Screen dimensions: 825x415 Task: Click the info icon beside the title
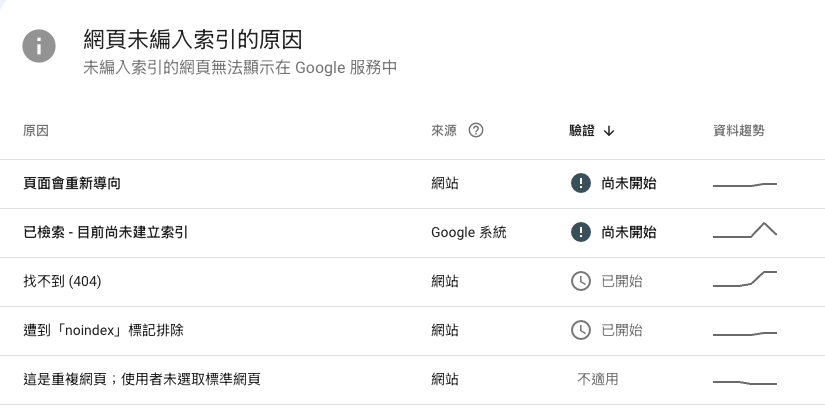tap(39, 46)
